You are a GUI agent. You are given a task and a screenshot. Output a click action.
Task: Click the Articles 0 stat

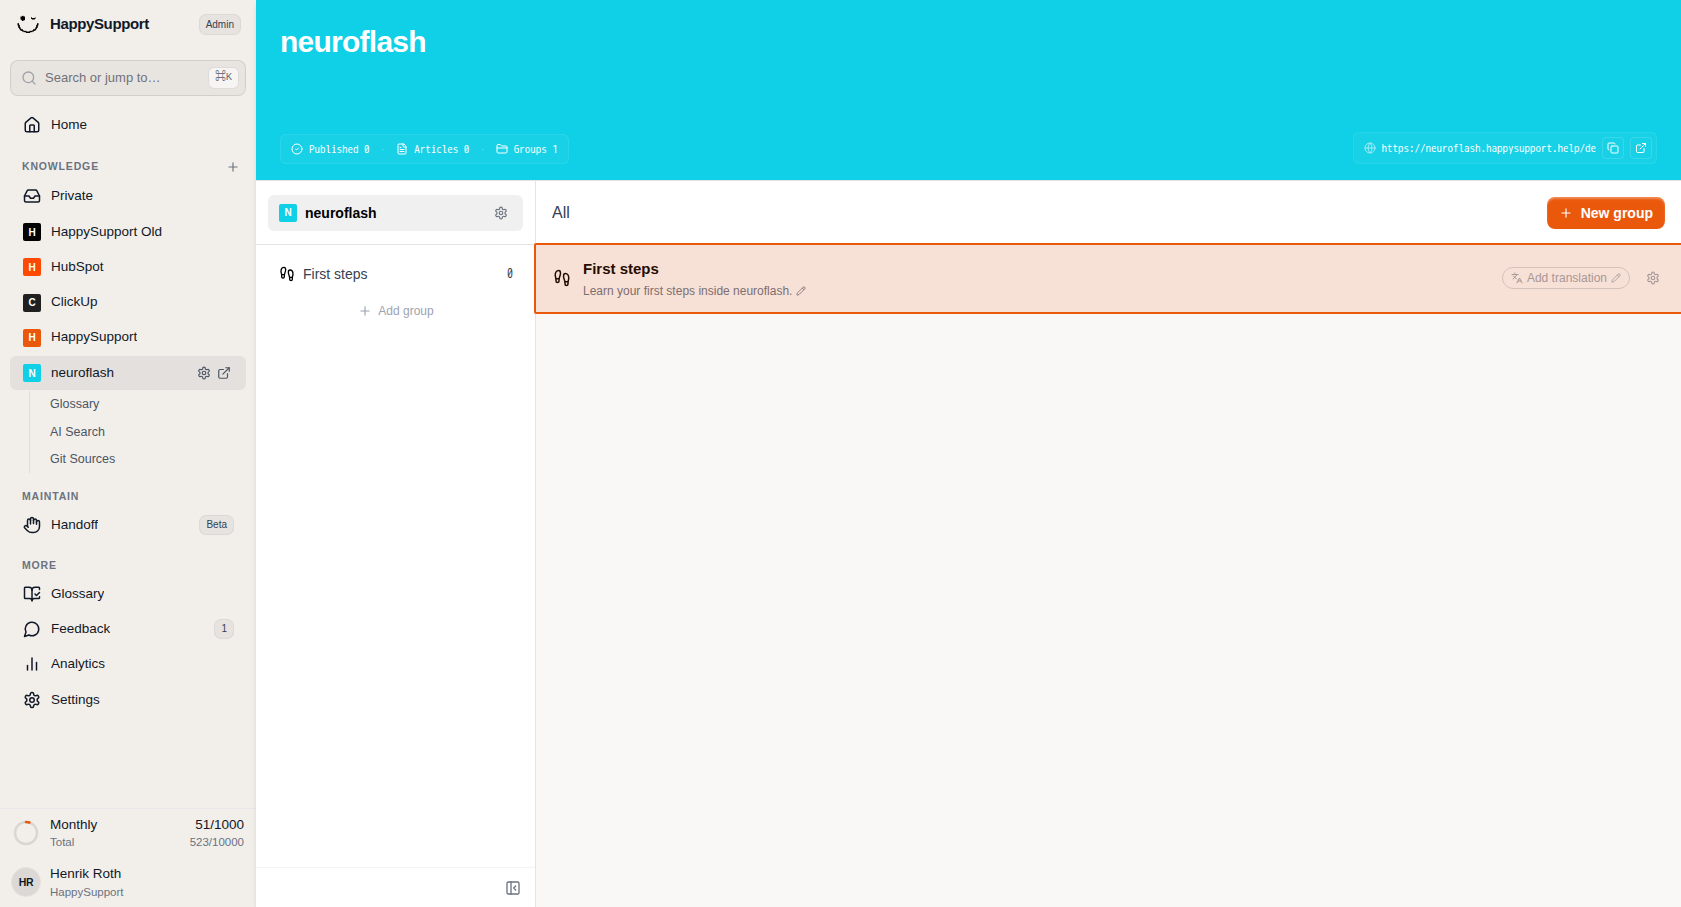point(433,149)
